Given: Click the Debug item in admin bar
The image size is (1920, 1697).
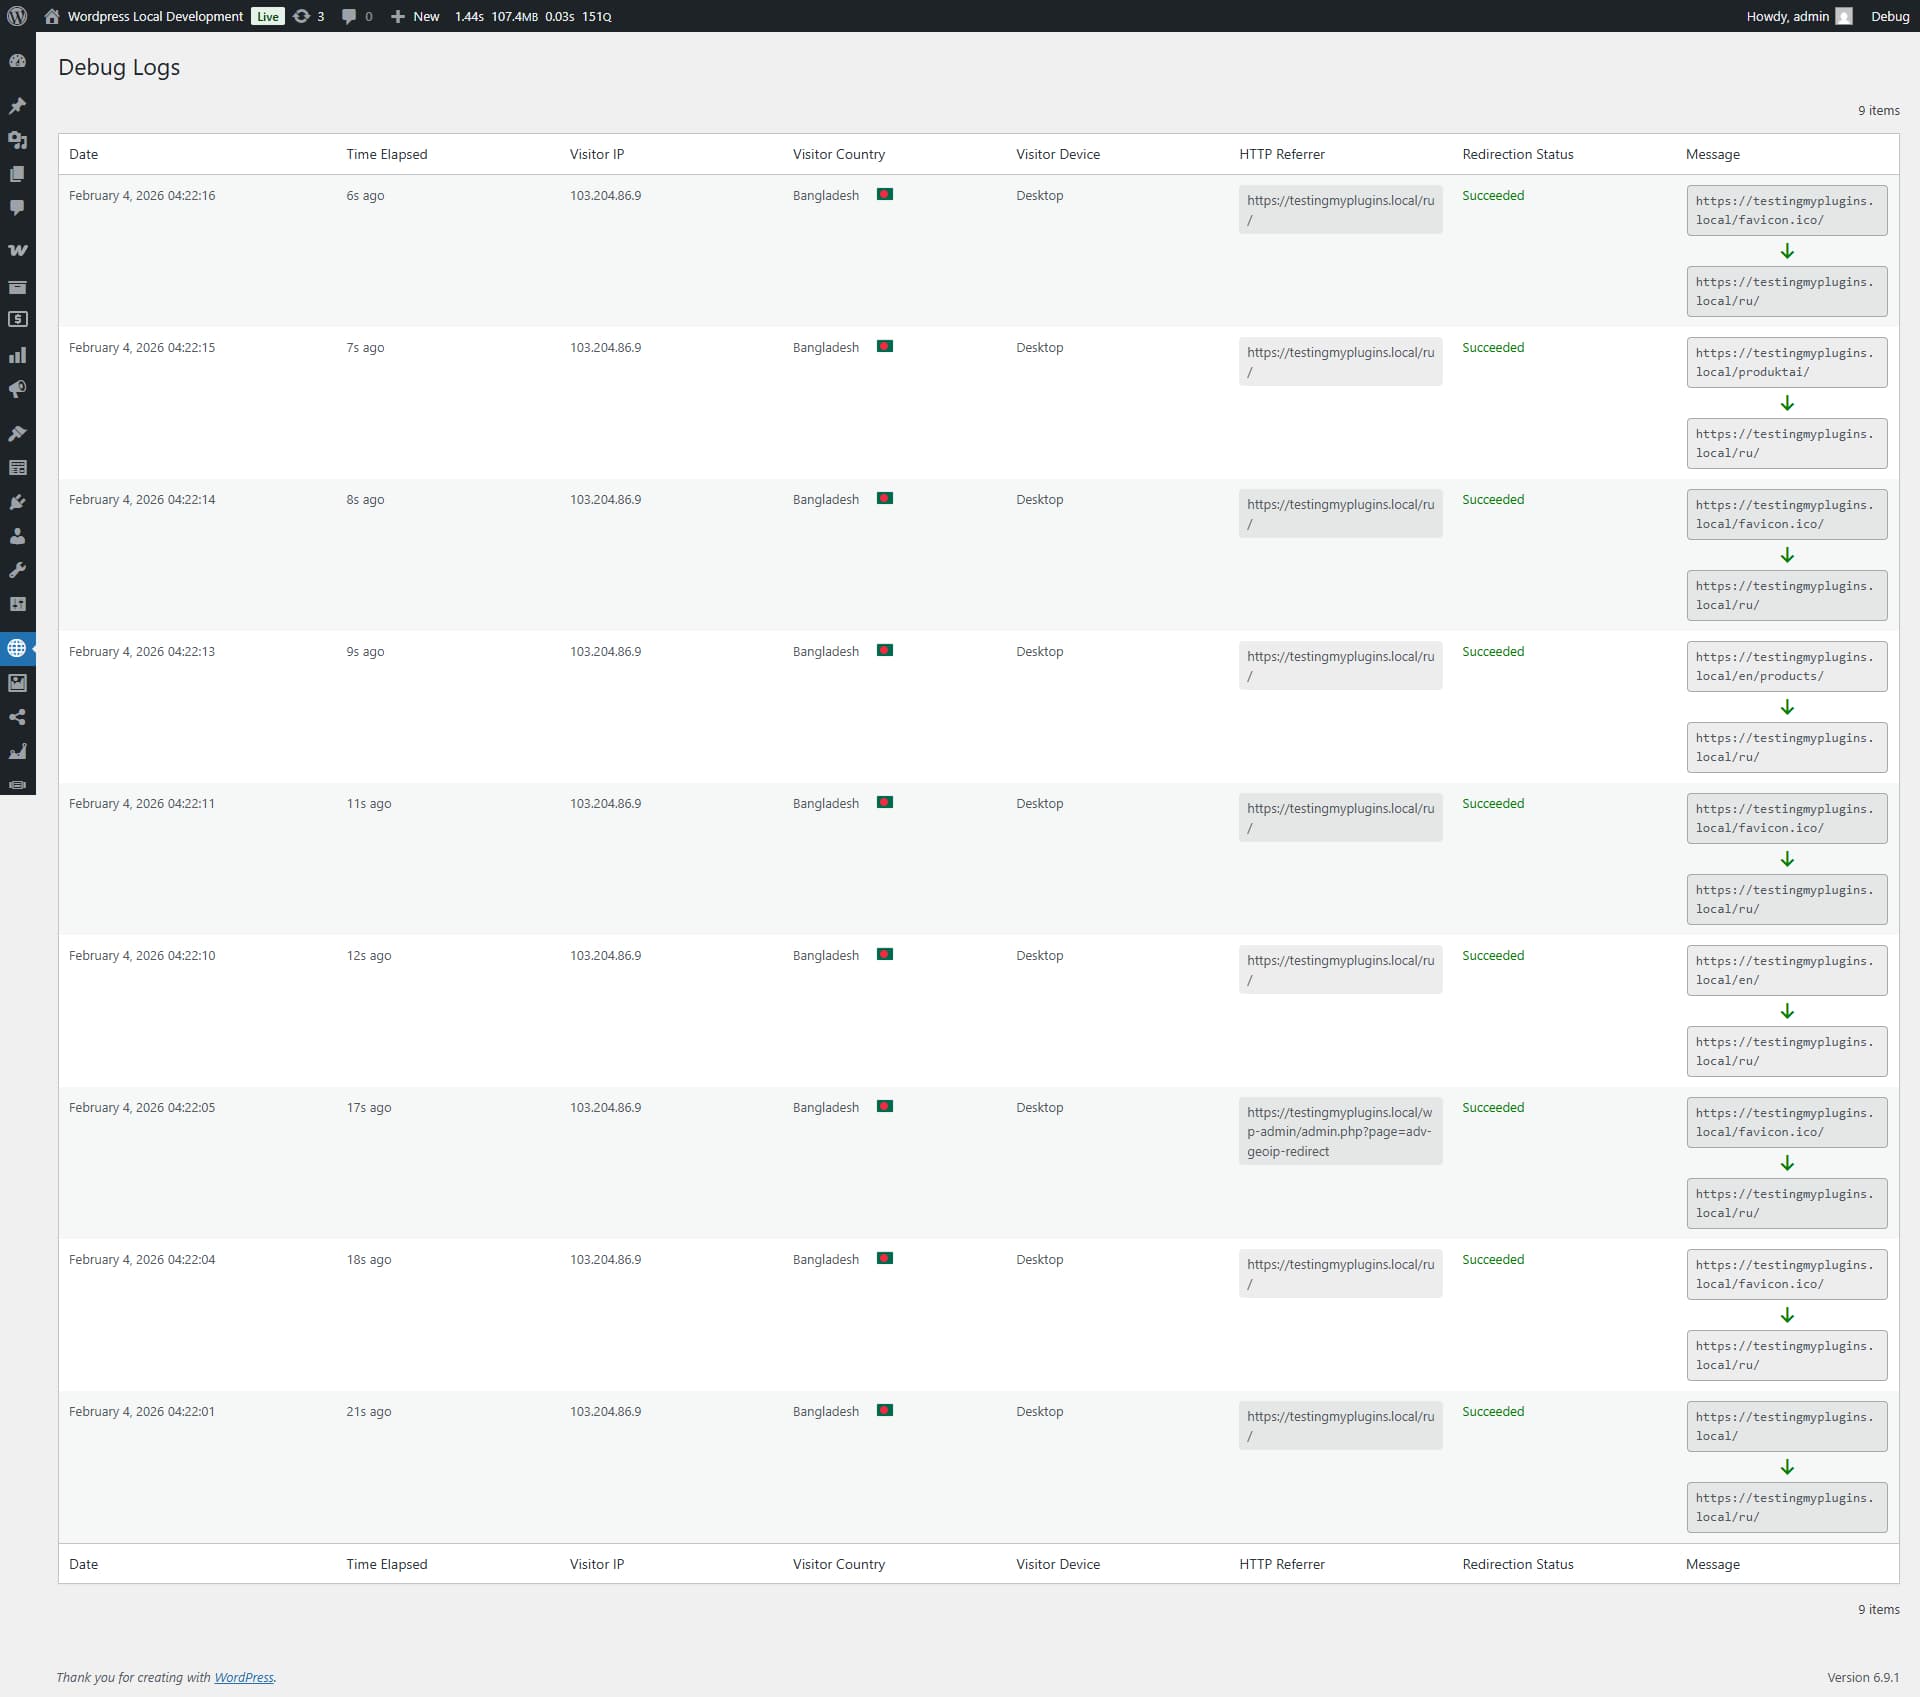Looking at the screenshot, I should (x=1889, y=16).
